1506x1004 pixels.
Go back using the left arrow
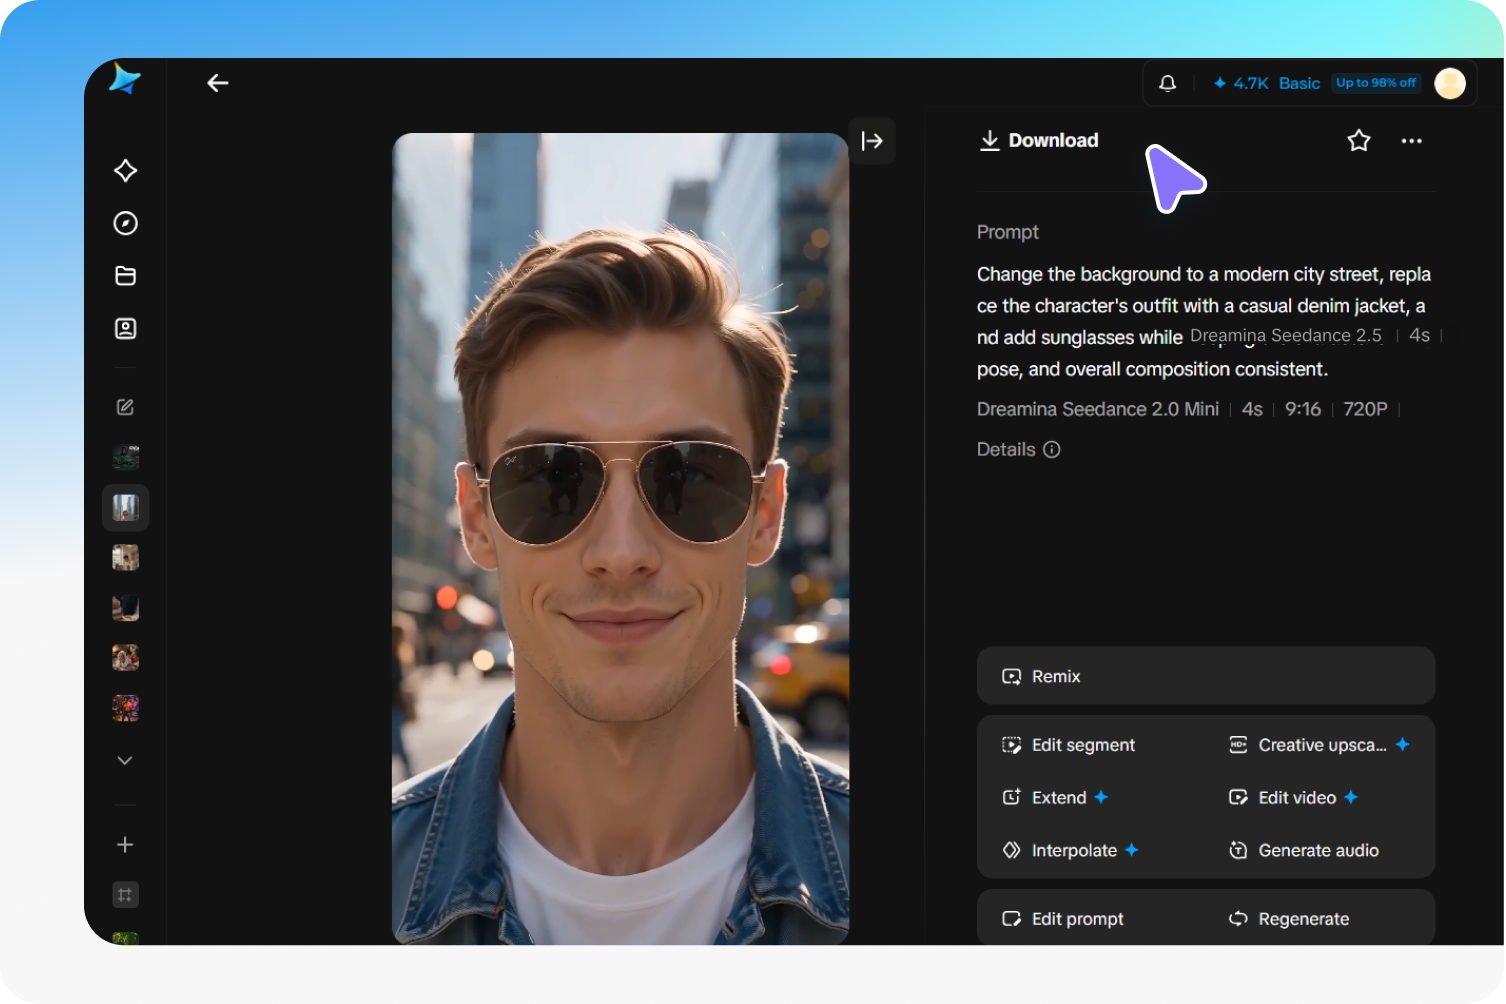[218, 83]
